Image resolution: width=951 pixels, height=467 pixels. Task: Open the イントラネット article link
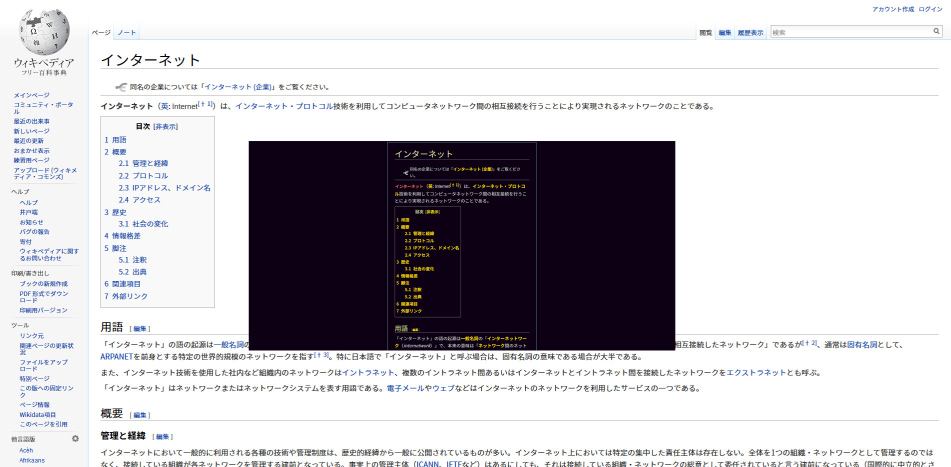369,373
